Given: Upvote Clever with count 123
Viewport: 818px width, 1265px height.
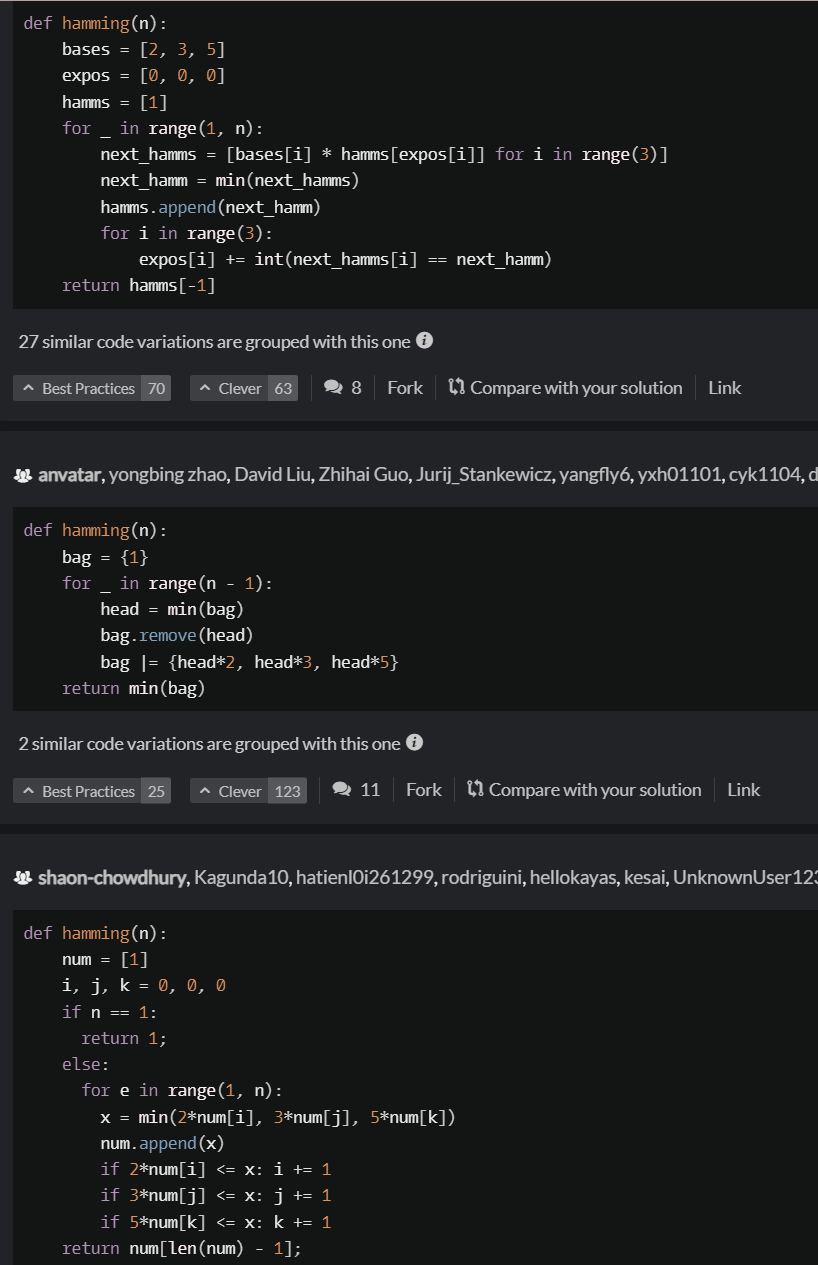Looking at the screenshot, I should tap(249, 791).
